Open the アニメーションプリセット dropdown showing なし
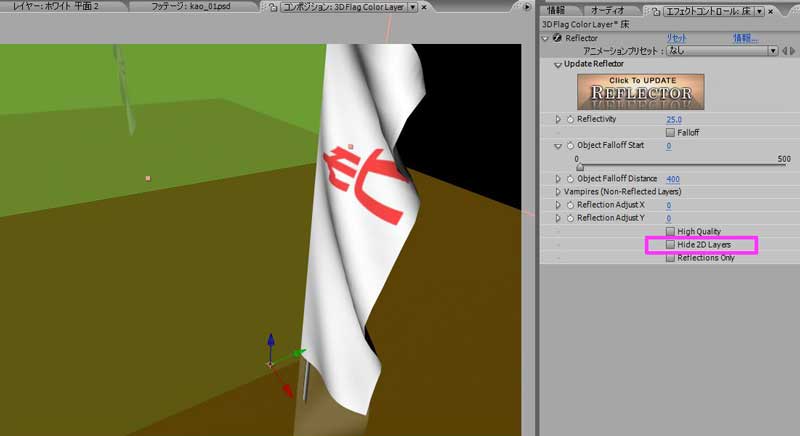800x436 pixels. (x=722, y=51)
